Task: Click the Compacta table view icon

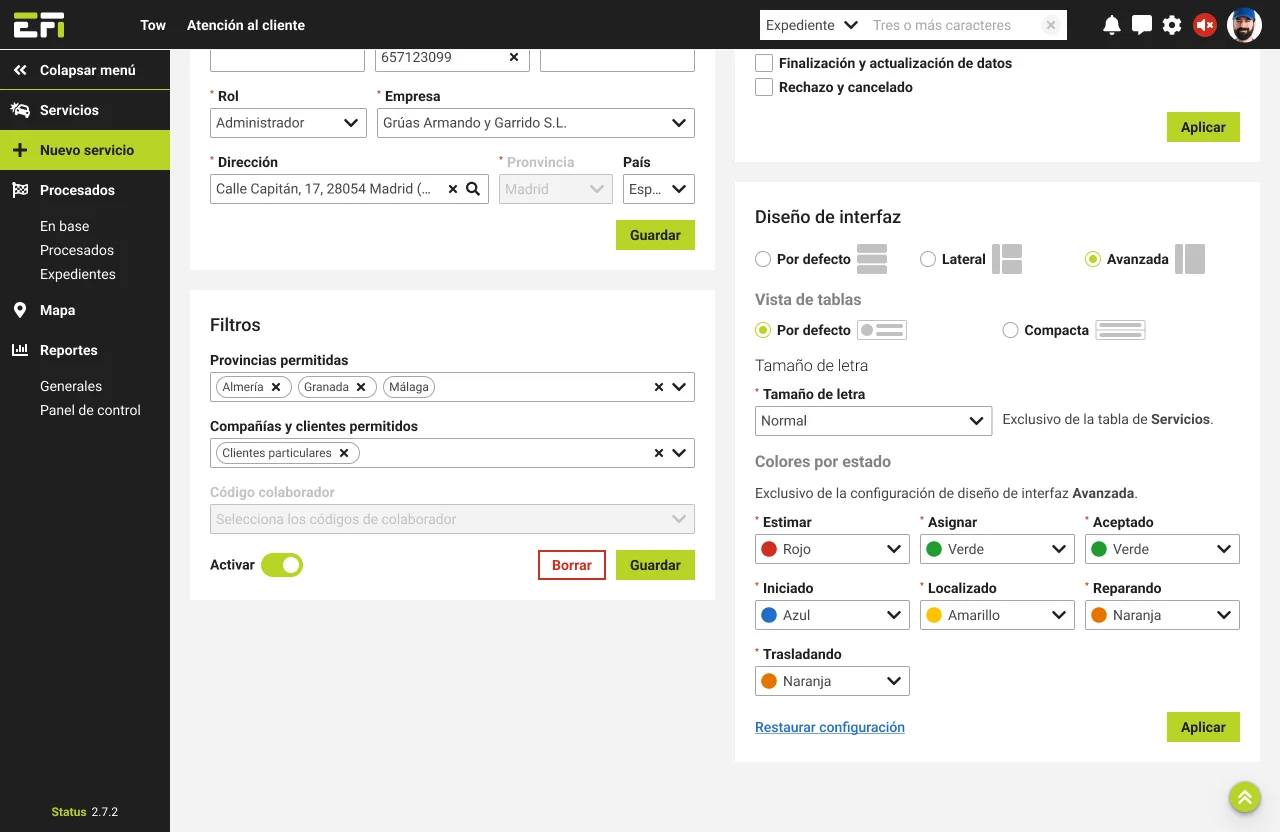Action: [x=1120, y=330]
